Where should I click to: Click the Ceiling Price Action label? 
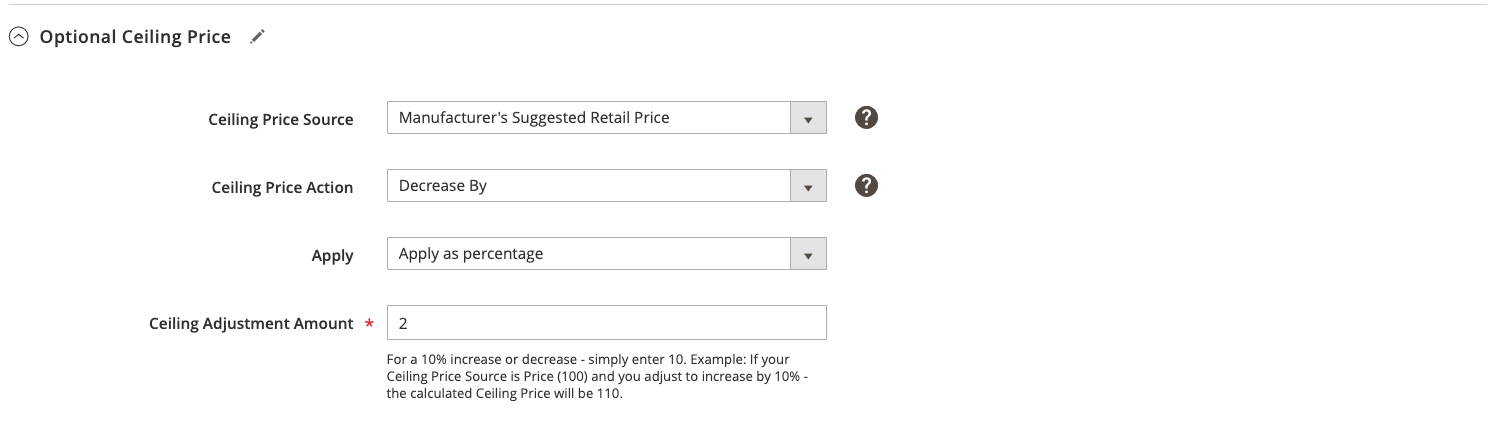point(283,187)
